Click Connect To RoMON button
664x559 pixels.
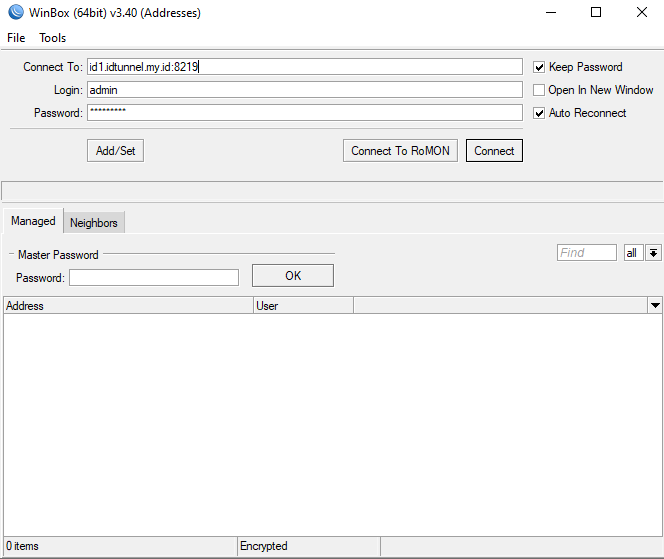(x=400, y=151)
